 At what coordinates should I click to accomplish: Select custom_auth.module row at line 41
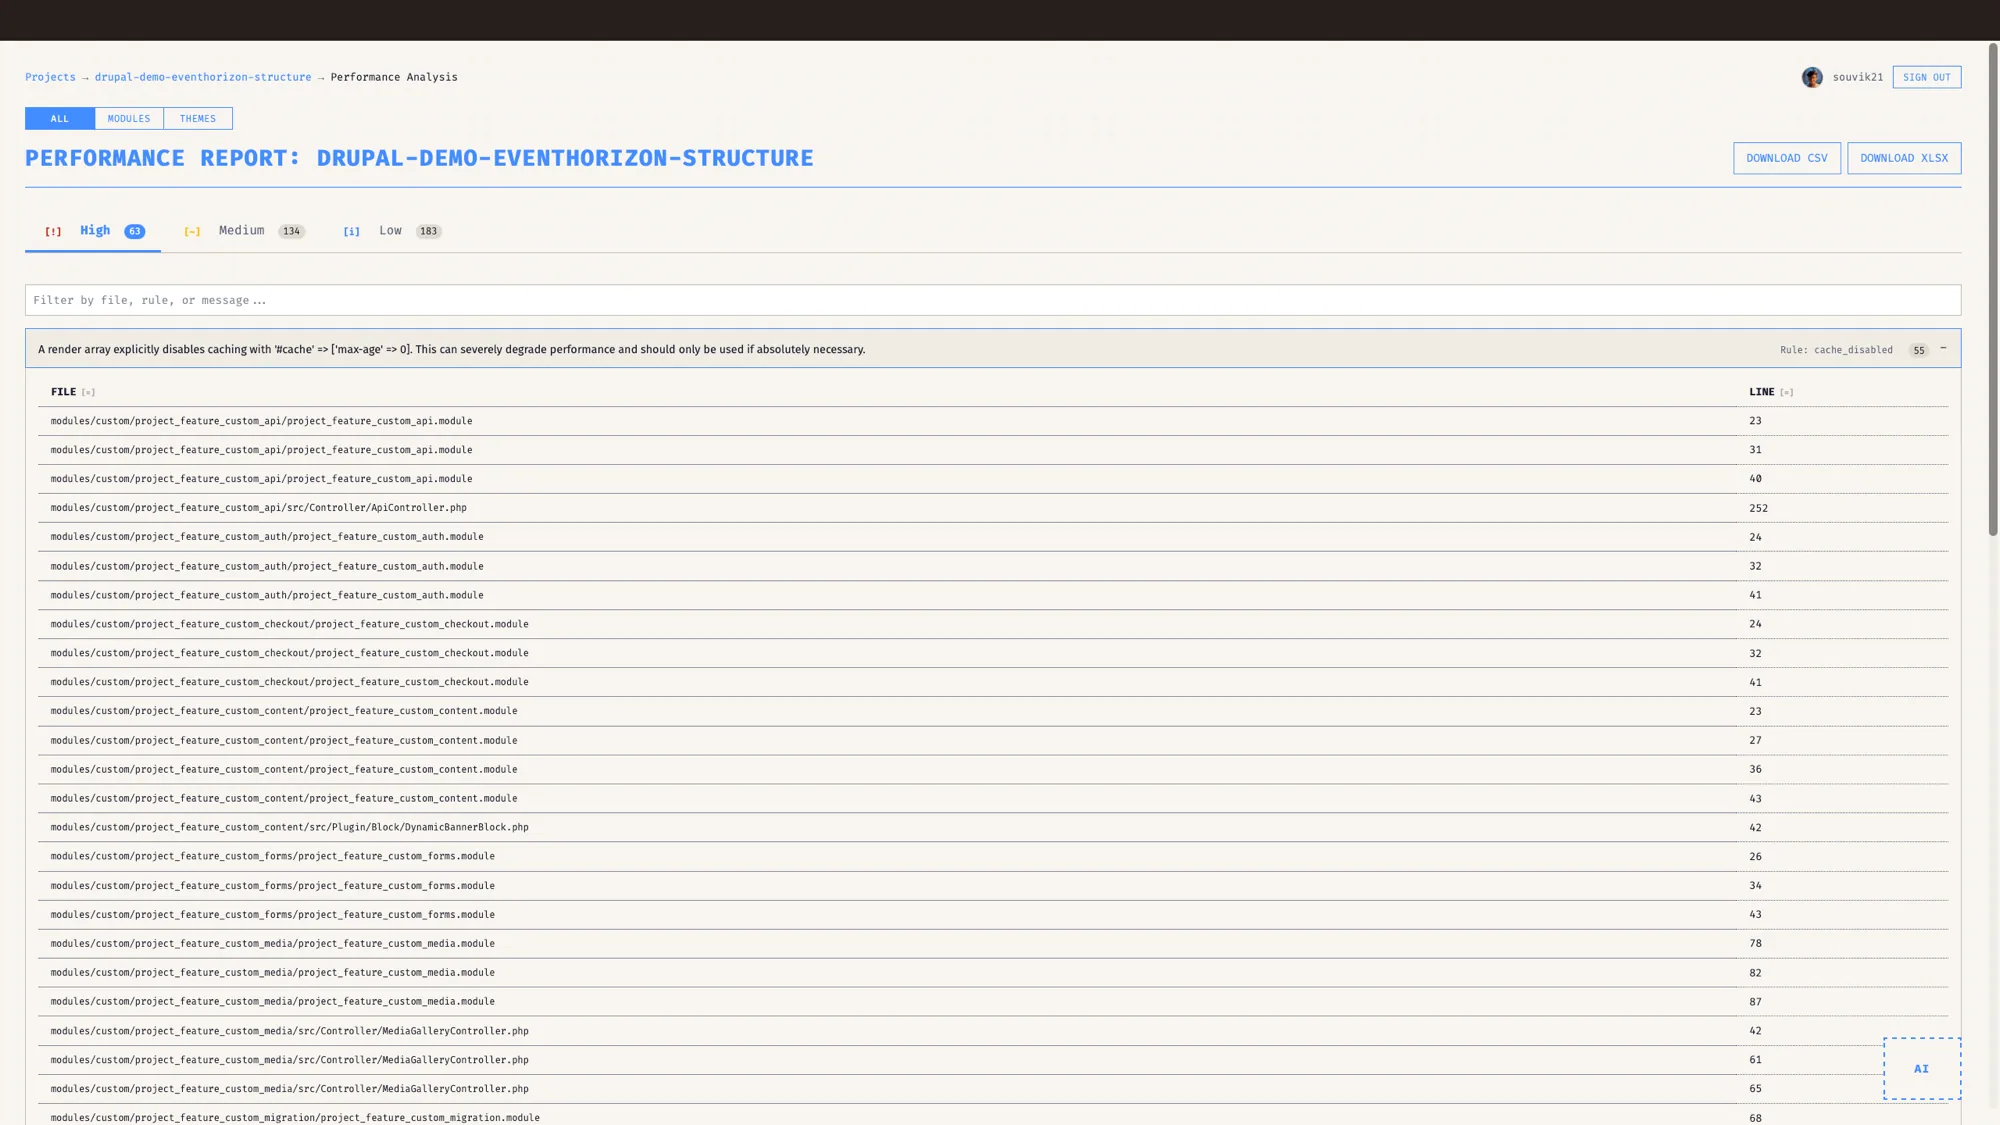993,595
